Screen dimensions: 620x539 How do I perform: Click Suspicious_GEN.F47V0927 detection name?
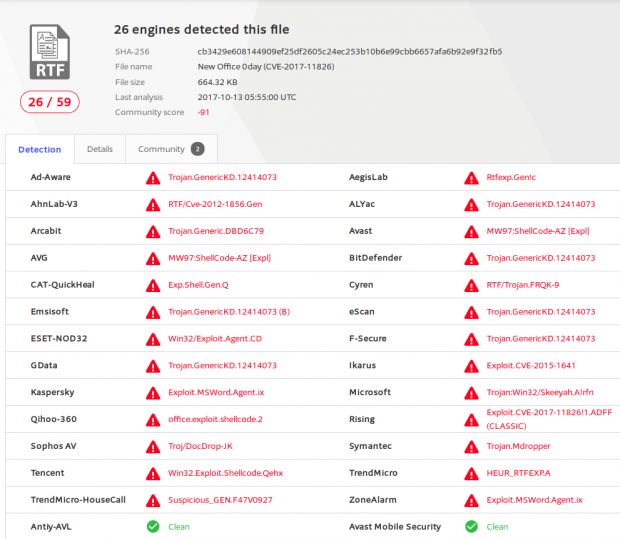pos(220,500)
